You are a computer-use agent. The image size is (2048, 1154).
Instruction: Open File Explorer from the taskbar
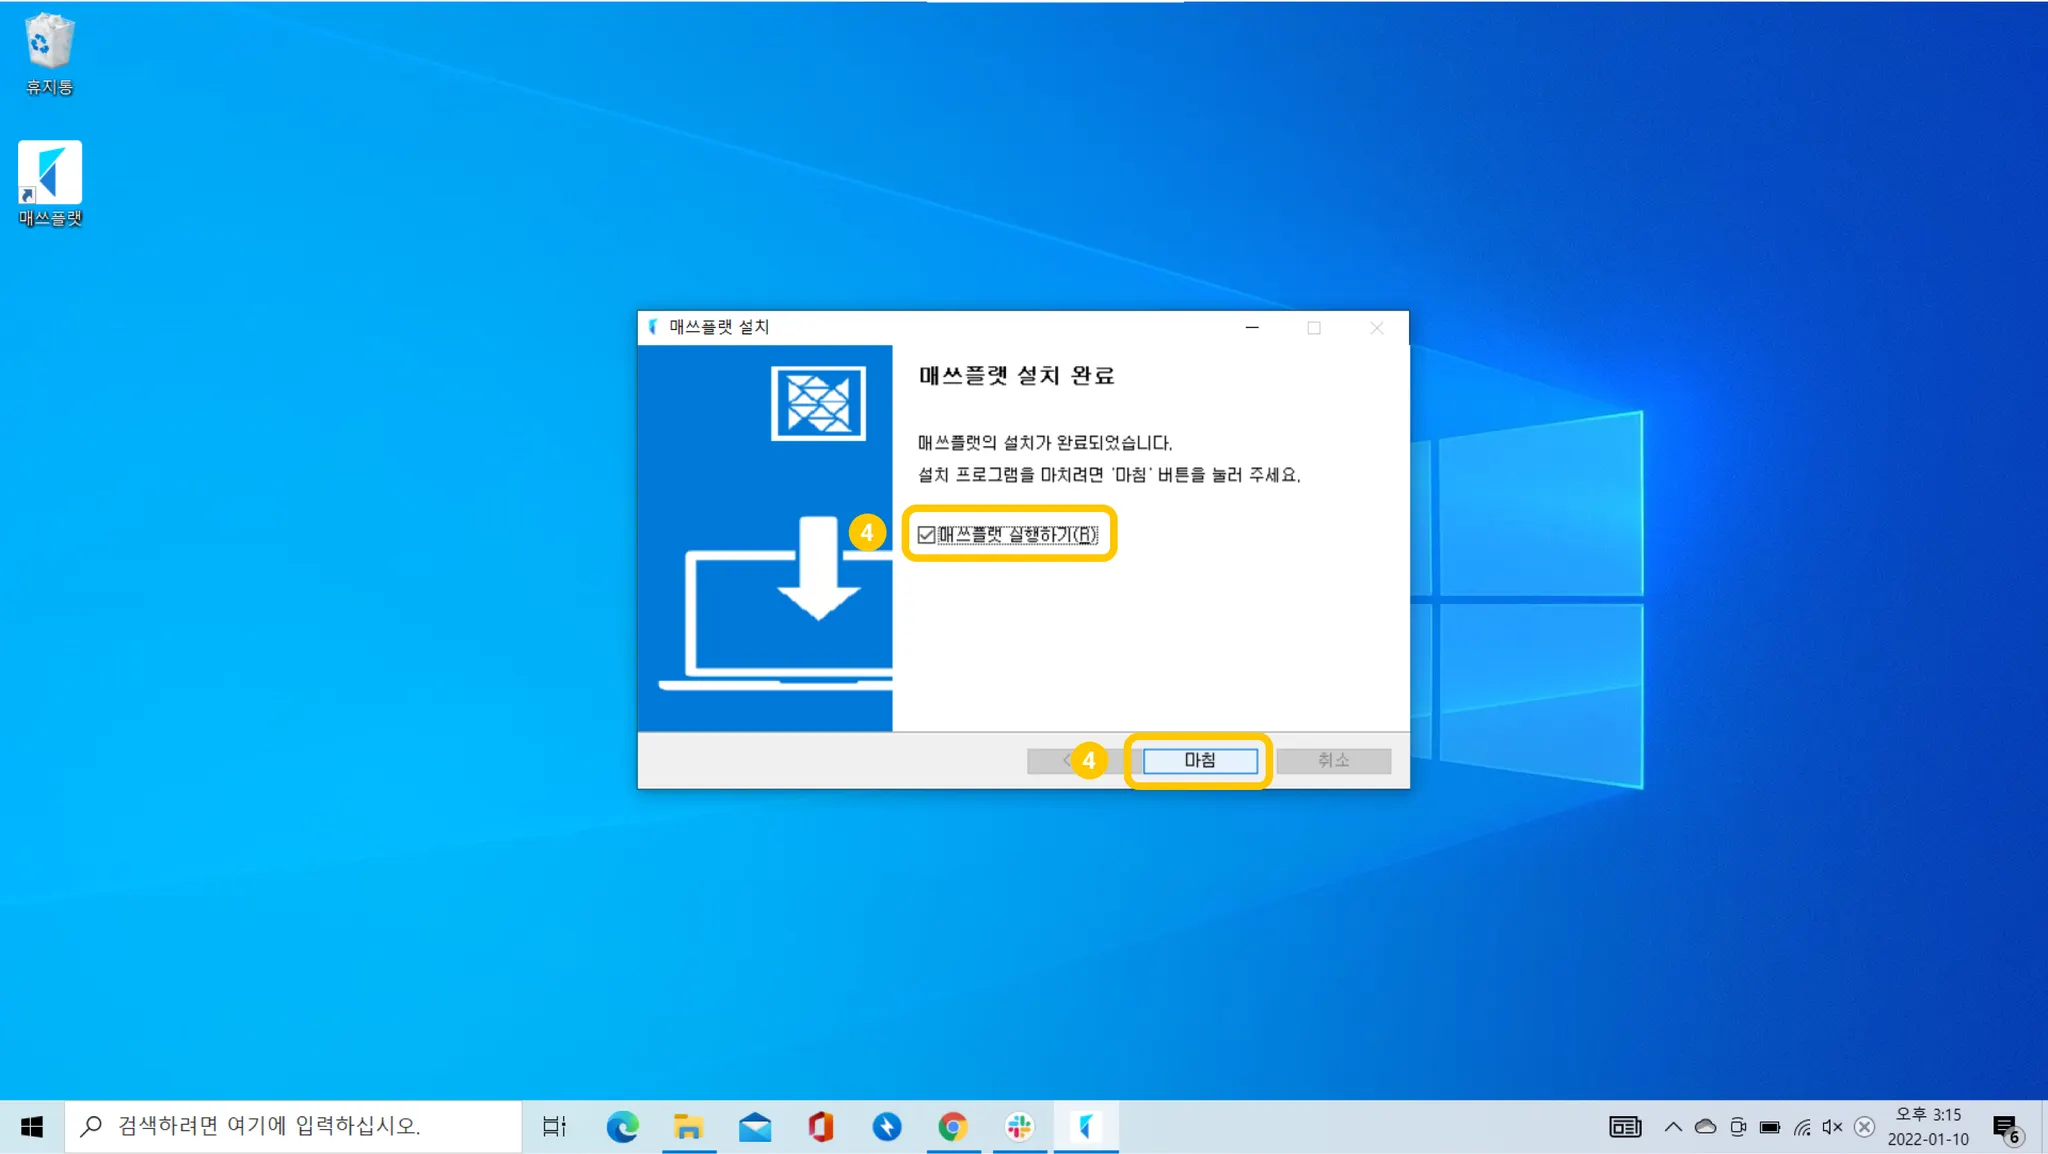pos(688,1127)
